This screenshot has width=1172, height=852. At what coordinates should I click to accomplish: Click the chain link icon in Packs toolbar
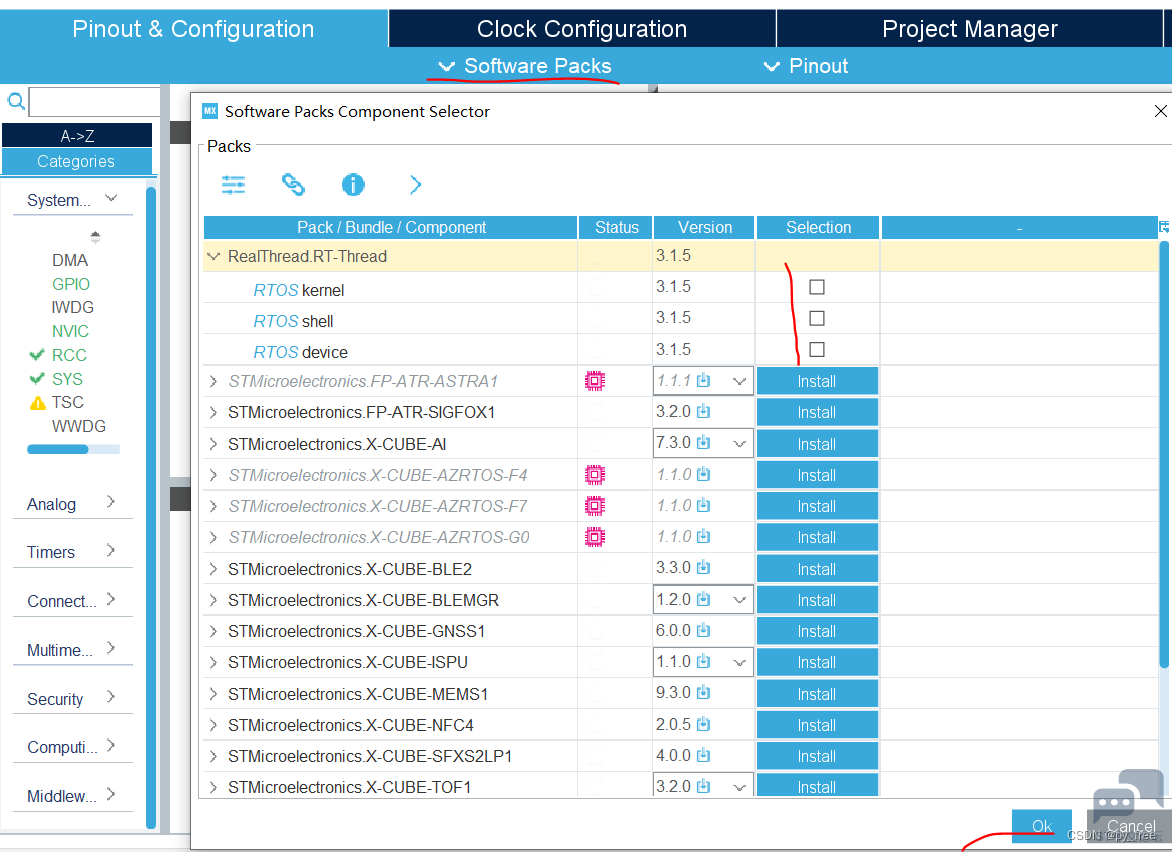293,184
